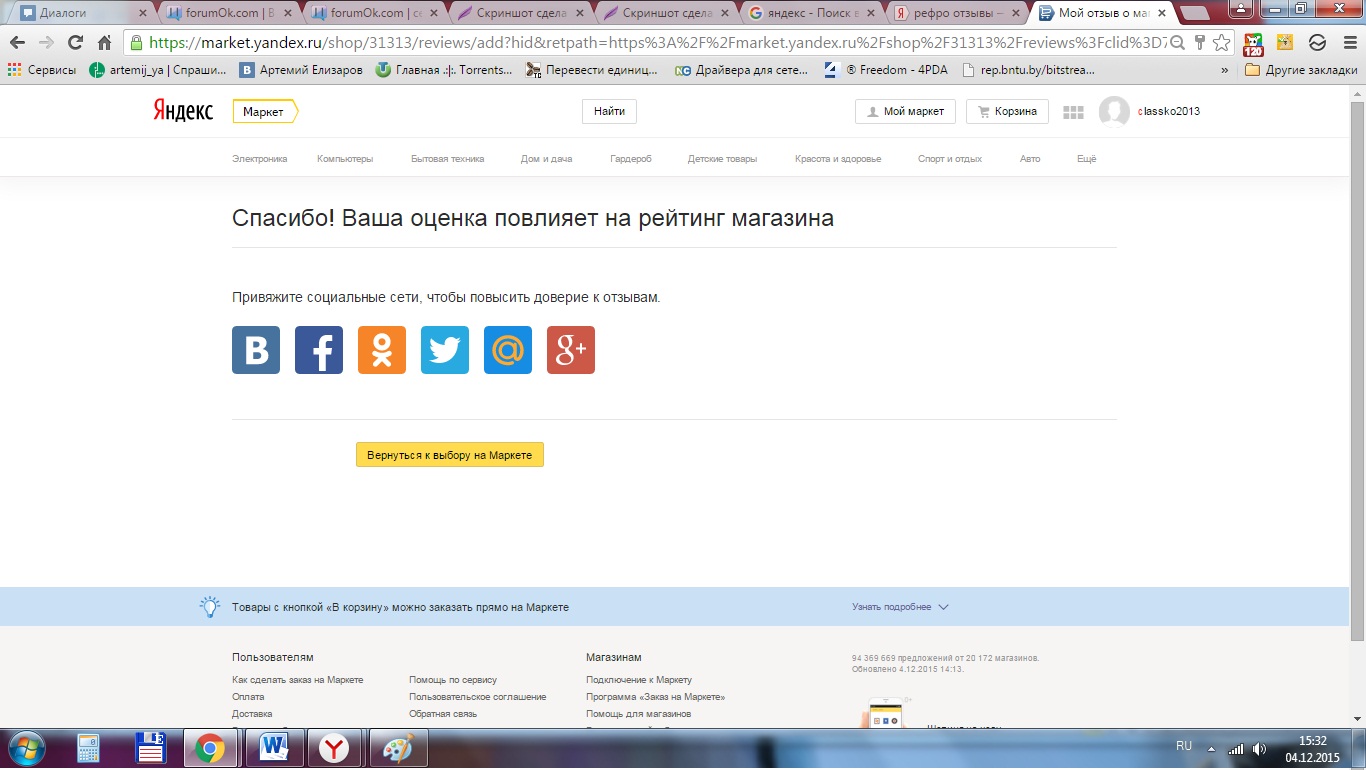The width and height of the screenshot is (1366, 770).
Task: Link your VKontakte account
Action: tap(256, 350)
